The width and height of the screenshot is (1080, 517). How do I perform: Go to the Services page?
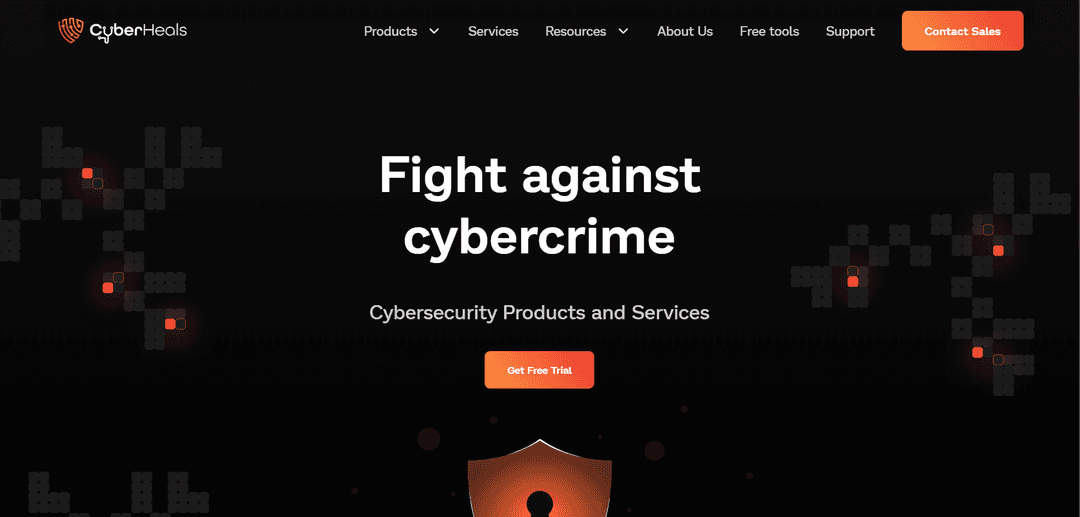pos(493,31)
